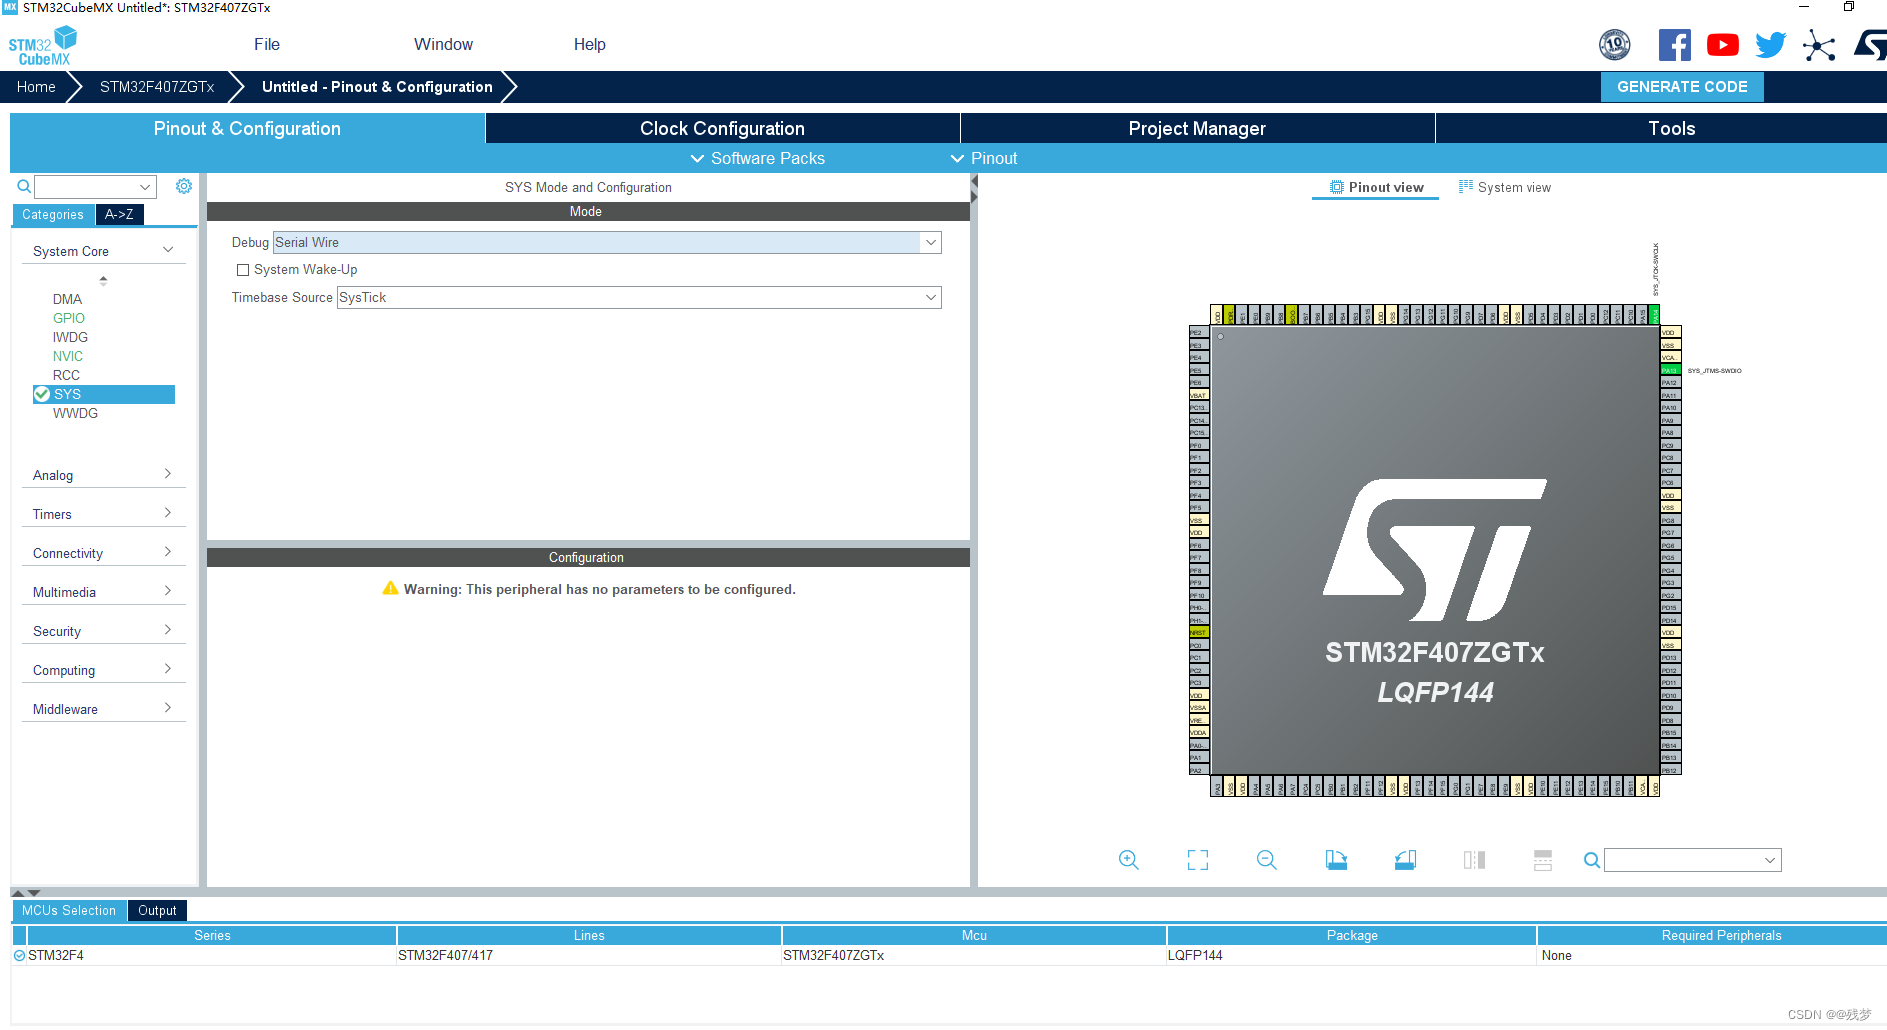Collapse the System Core category
Viewport: 1887px width, 1030px height.
pos(169,250)
